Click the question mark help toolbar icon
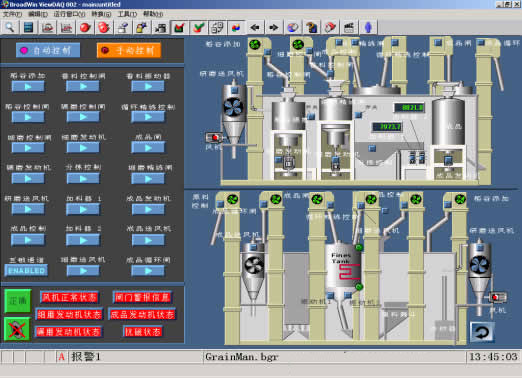Image resolution: width=522 pixels, height=378 pixels. (x=312, y=27)
